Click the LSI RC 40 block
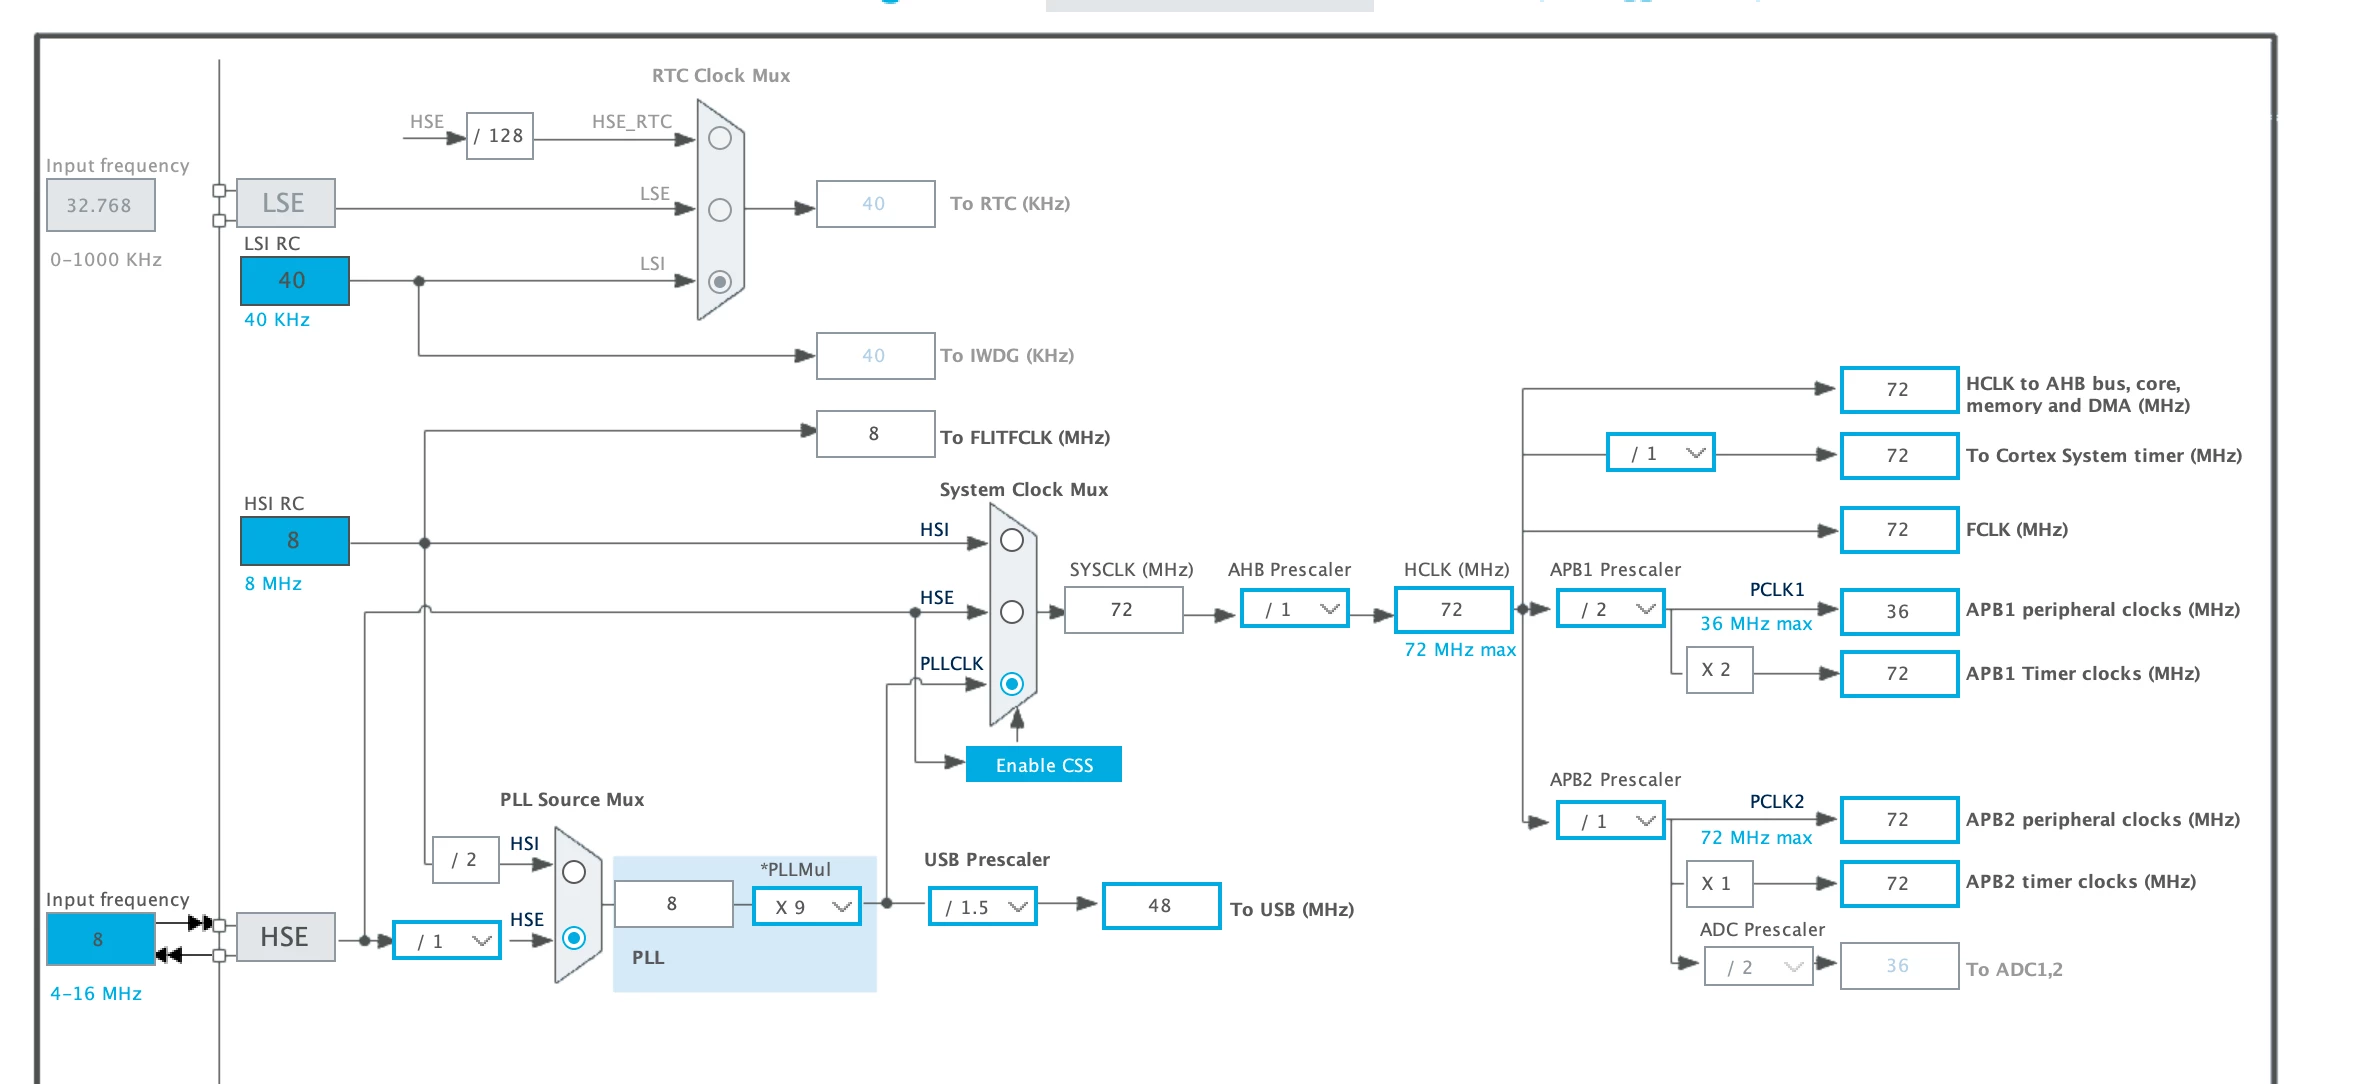2366x1084 pixels. coord(295,280)
